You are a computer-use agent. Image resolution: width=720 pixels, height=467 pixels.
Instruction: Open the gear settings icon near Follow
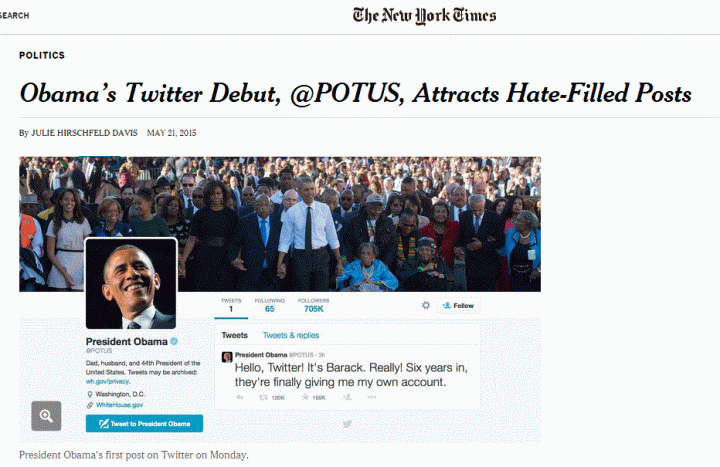pyautogui.click(x=426, y=305)
